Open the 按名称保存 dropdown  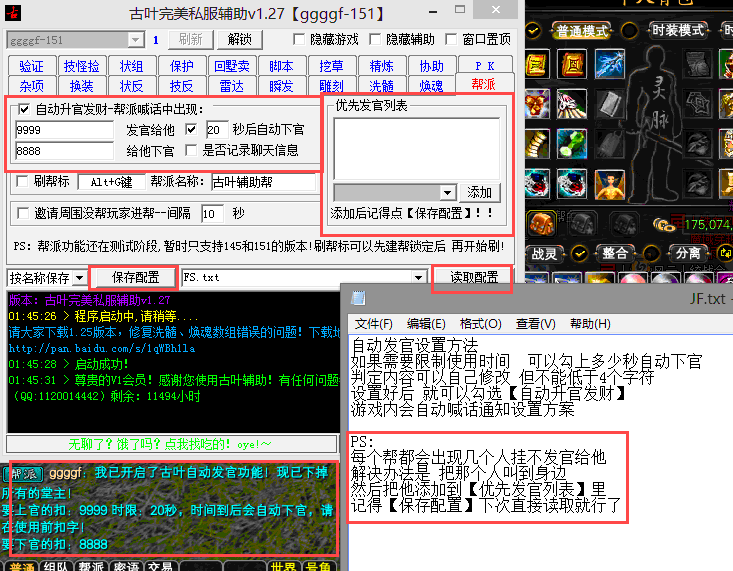point(80,277)
